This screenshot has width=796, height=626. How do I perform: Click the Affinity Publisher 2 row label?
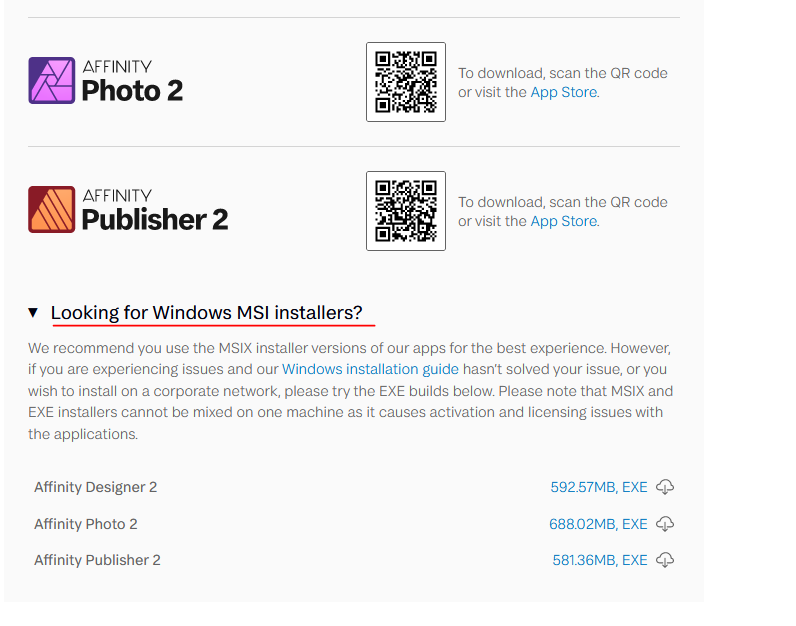click(x=97, y=560)
